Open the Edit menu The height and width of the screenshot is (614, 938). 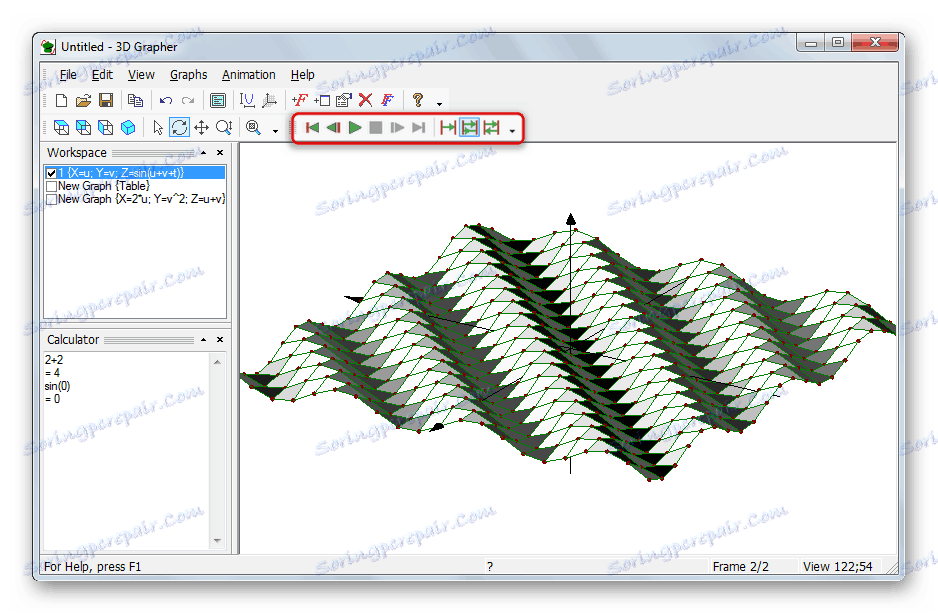(102, 75)
